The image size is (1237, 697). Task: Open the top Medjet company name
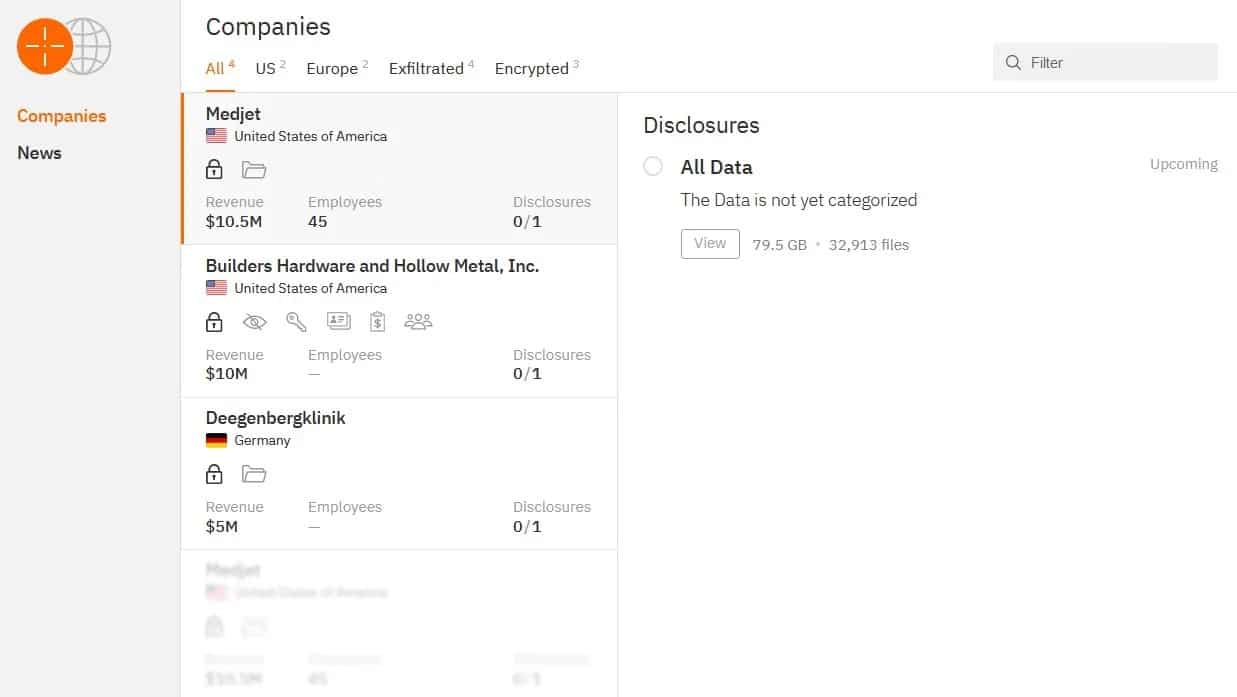coord(233,114)
